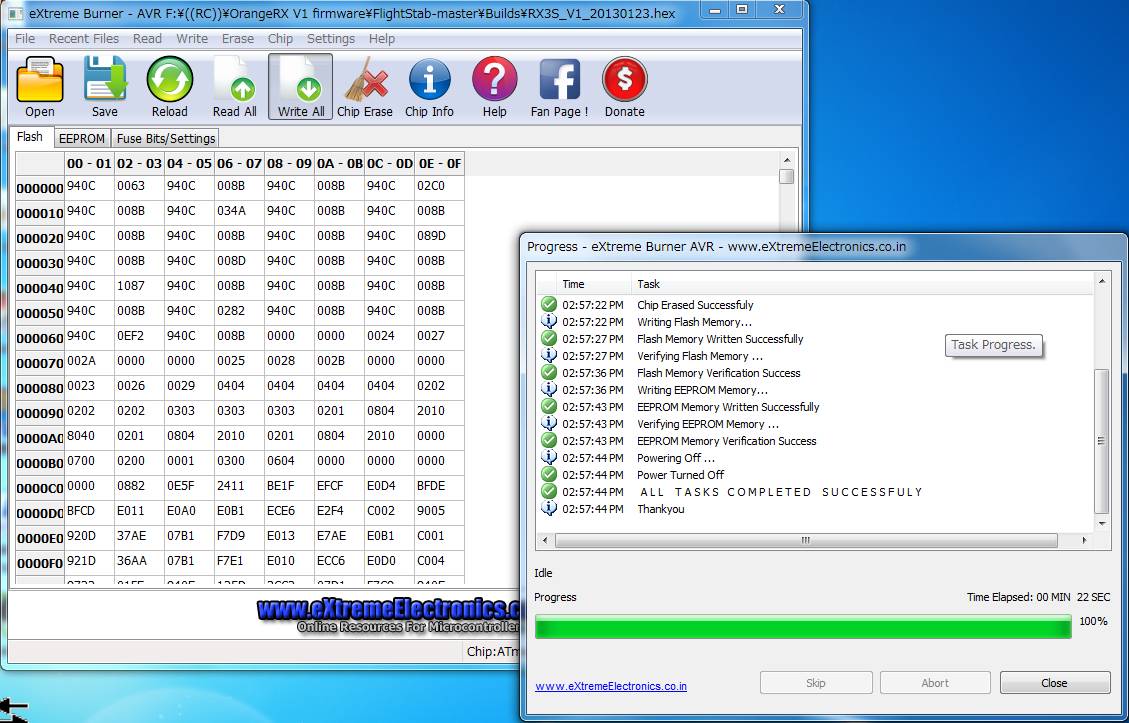The image size is (1129, 723).
Task: Click hex cell 0EF2 in row 000060
Action: [139, 337]
